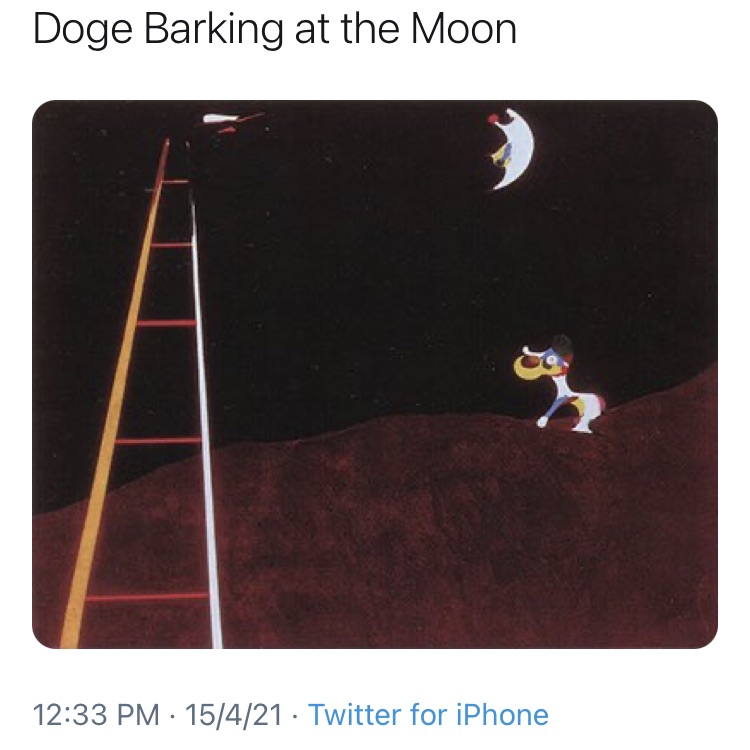
Task: Click the tweet text Doge Barking at the Moon
Action: (275, 31)
